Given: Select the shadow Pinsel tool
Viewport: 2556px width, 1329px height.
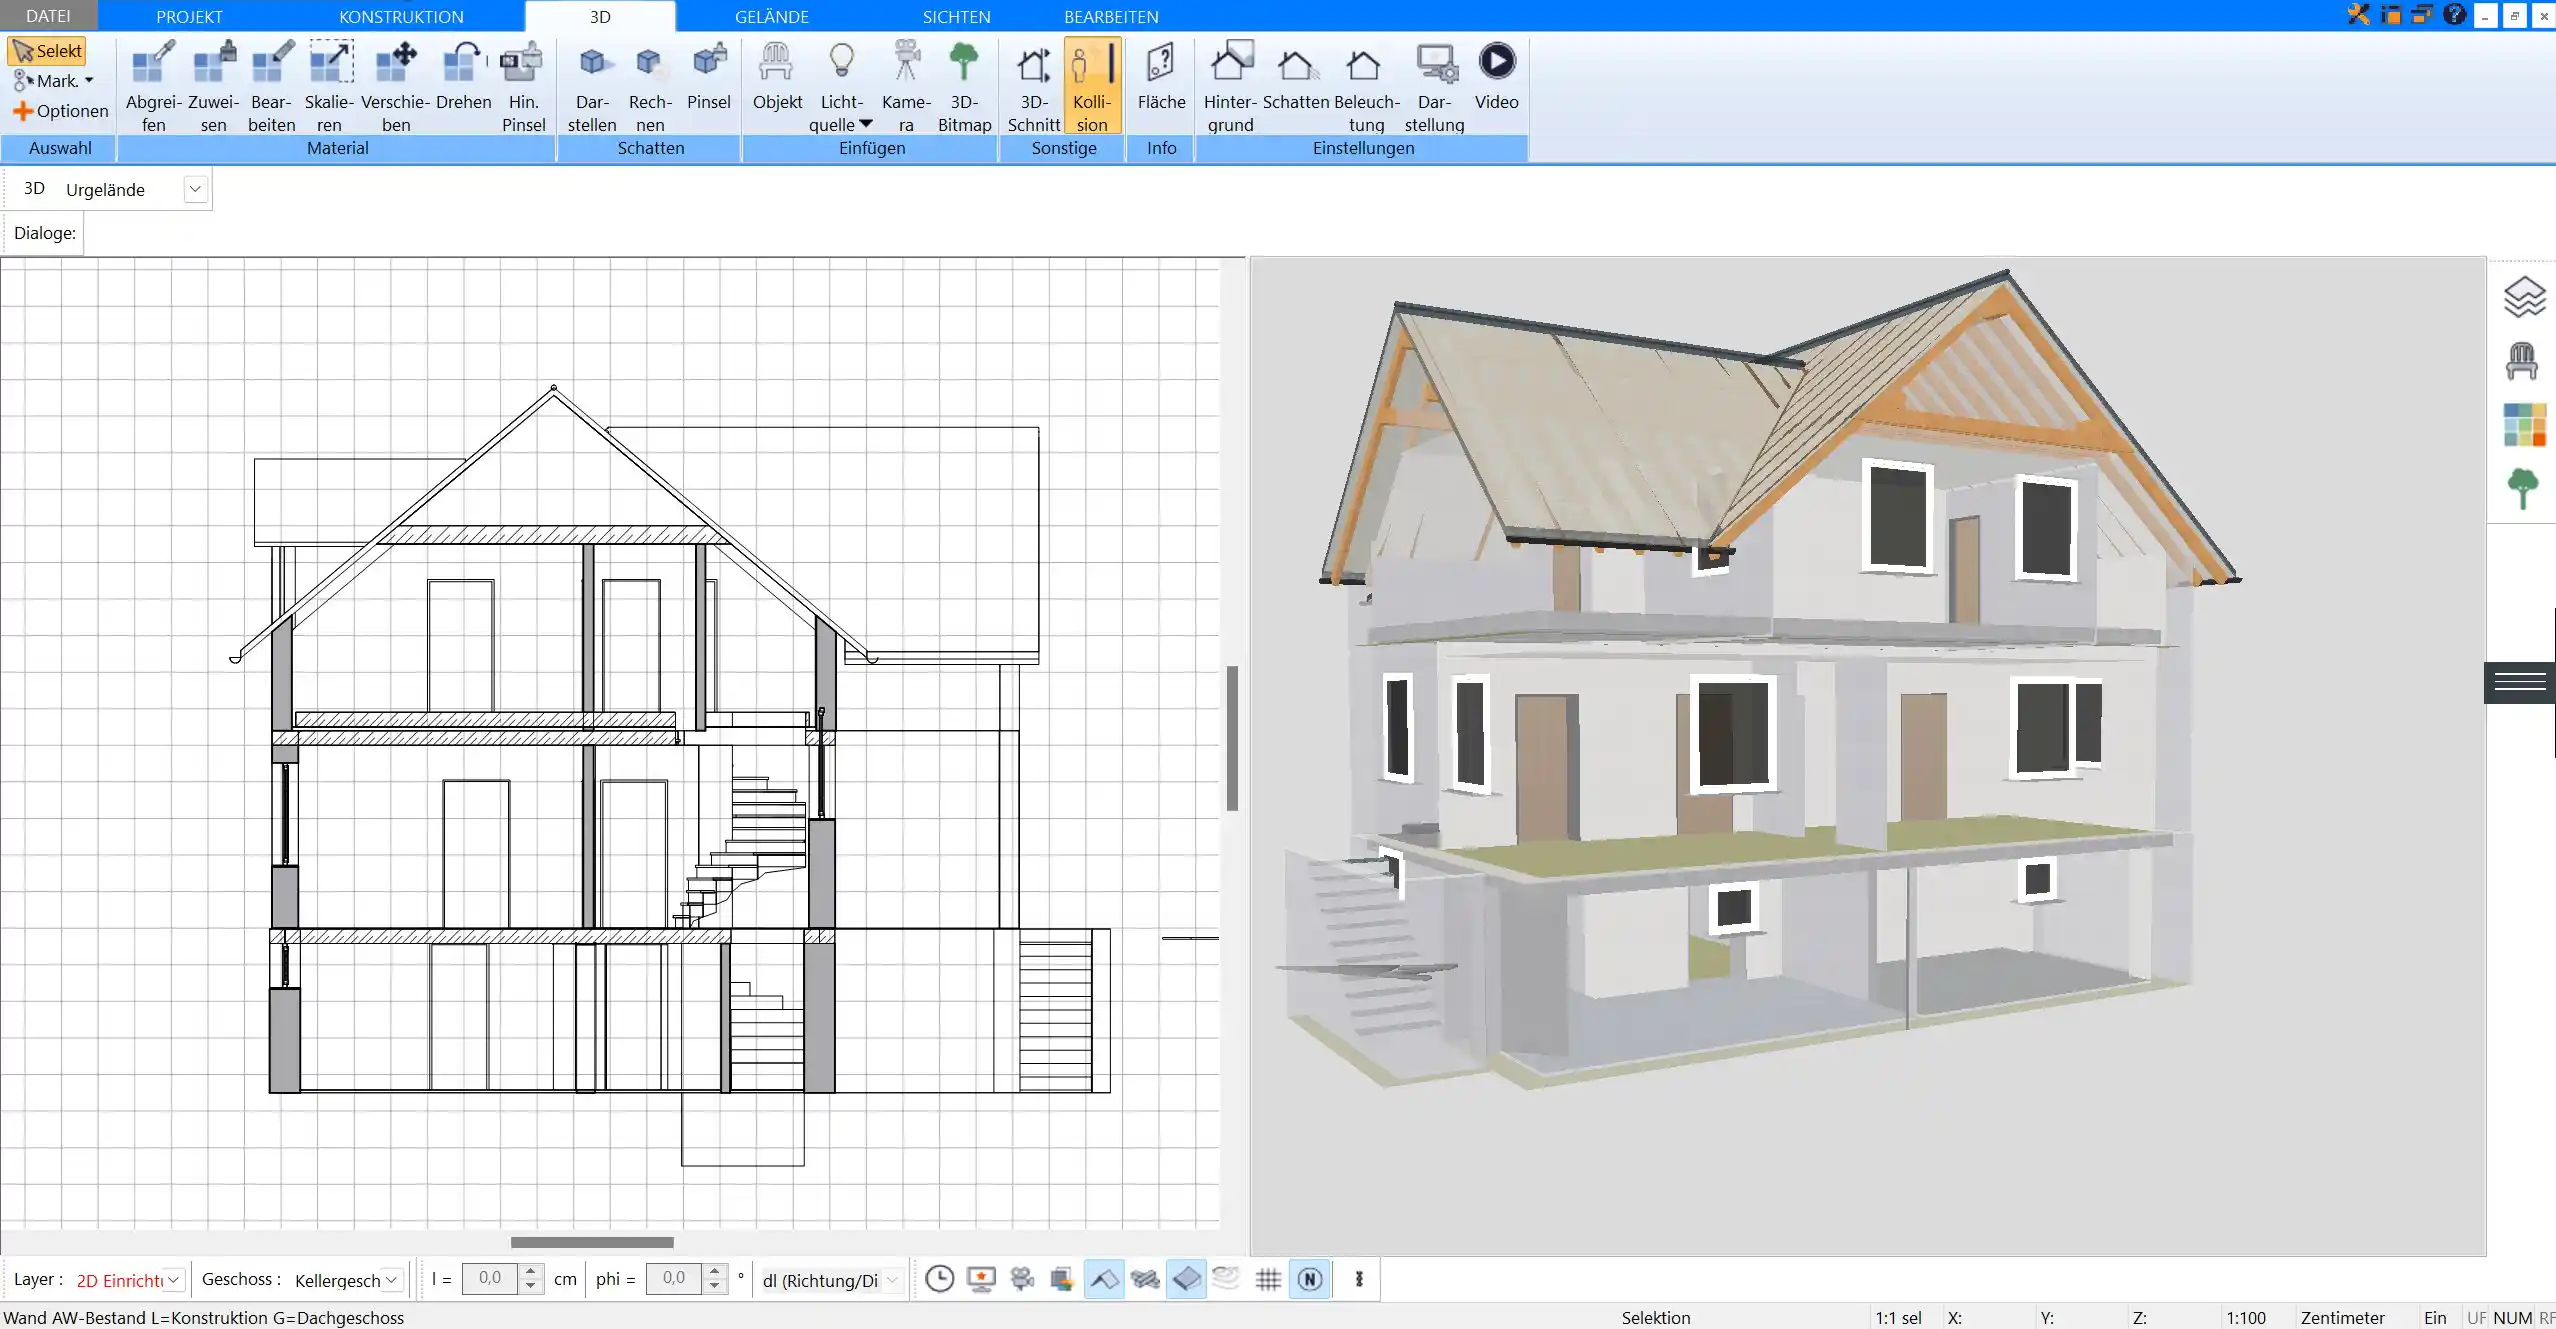Looking at the screenshot, I should click(x=709, y=76).
